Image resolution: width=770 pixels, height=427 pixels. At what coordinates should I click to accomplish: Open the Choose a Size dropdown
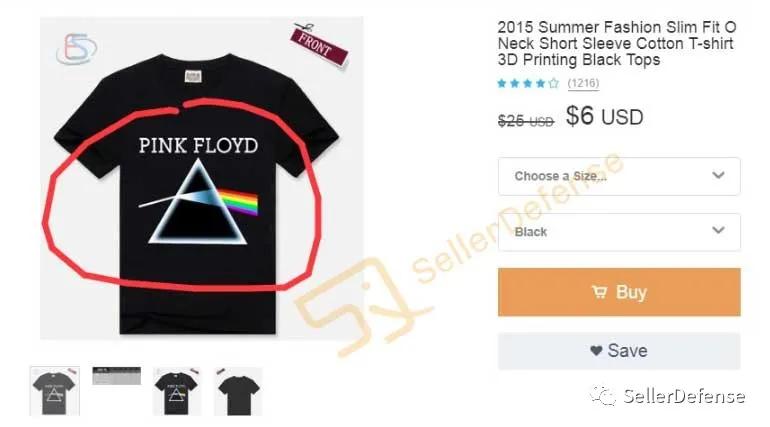pyautogui.click(x=619, y=176)
